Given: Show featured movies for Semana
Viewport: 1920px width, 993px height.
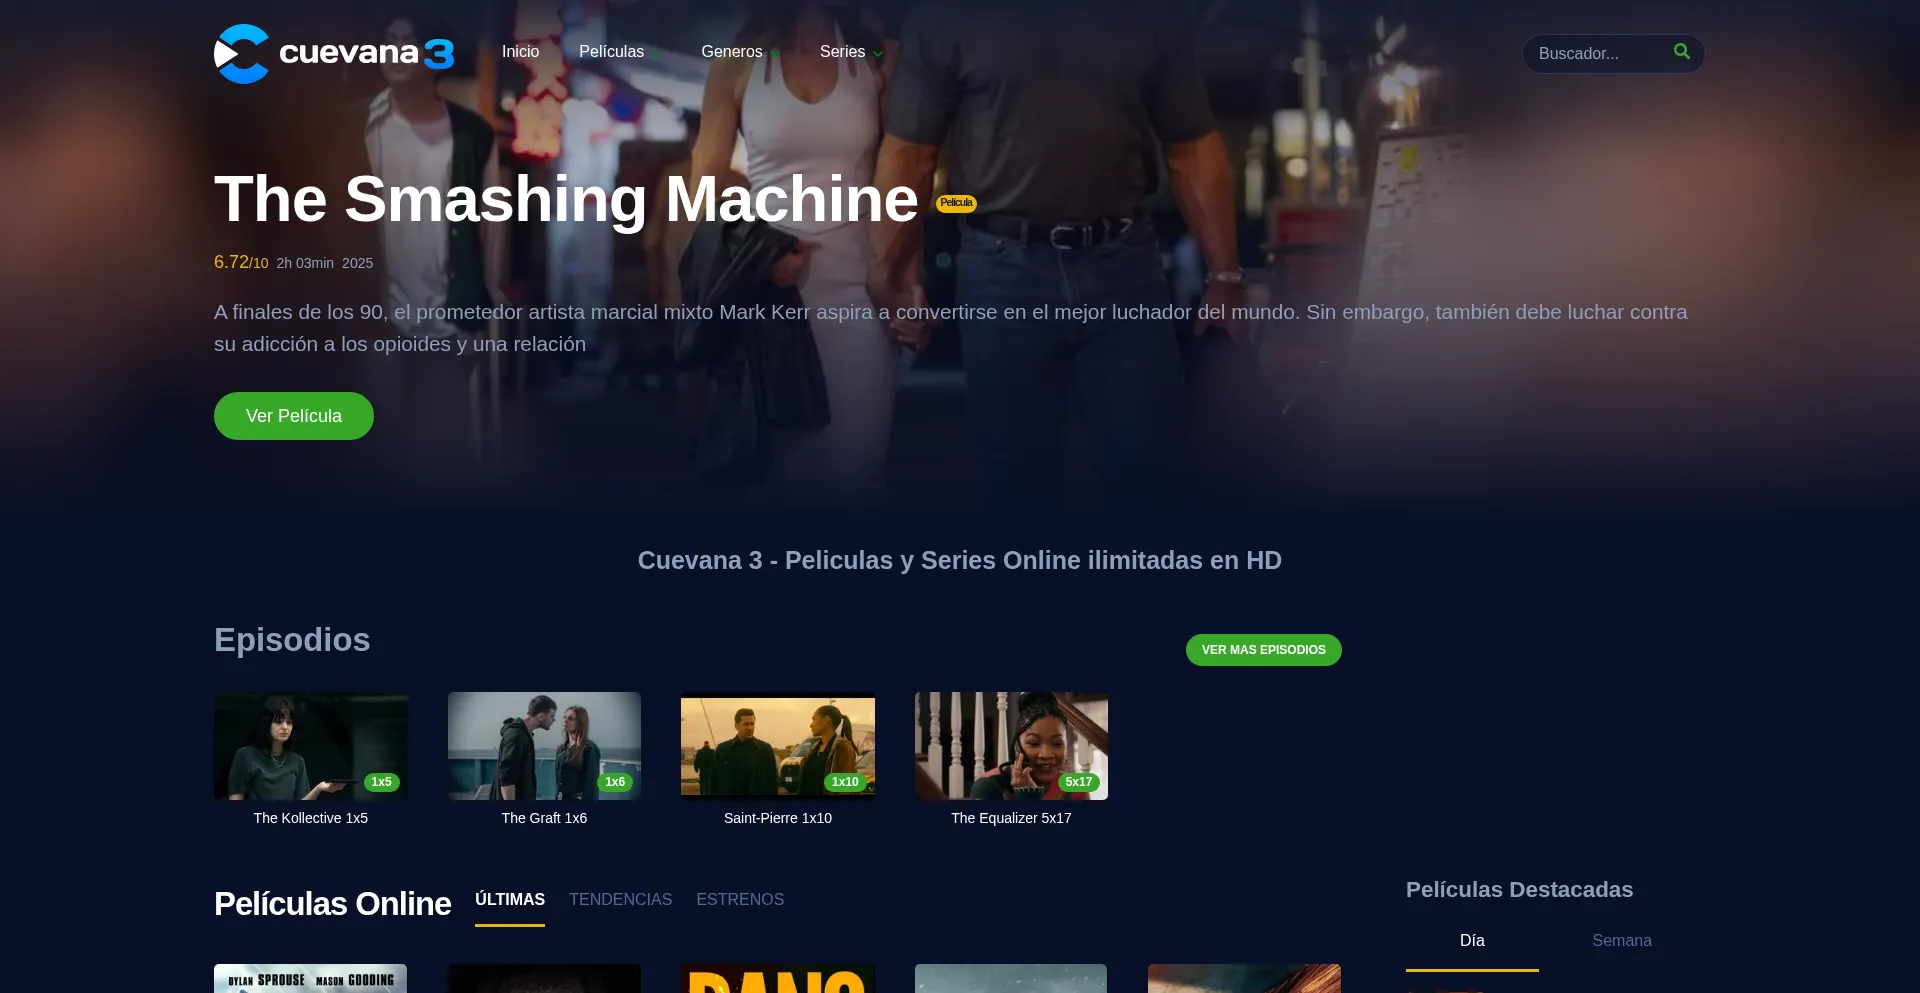Looking at the screenshot, I should [x=1621, y=941].
